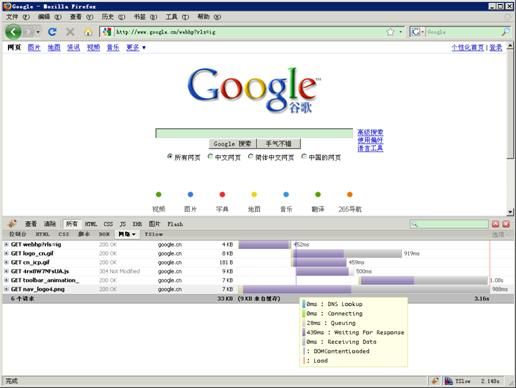Select the 中文网页 radio button
This screenshot has width=516, height=388.
click(210, 156)
